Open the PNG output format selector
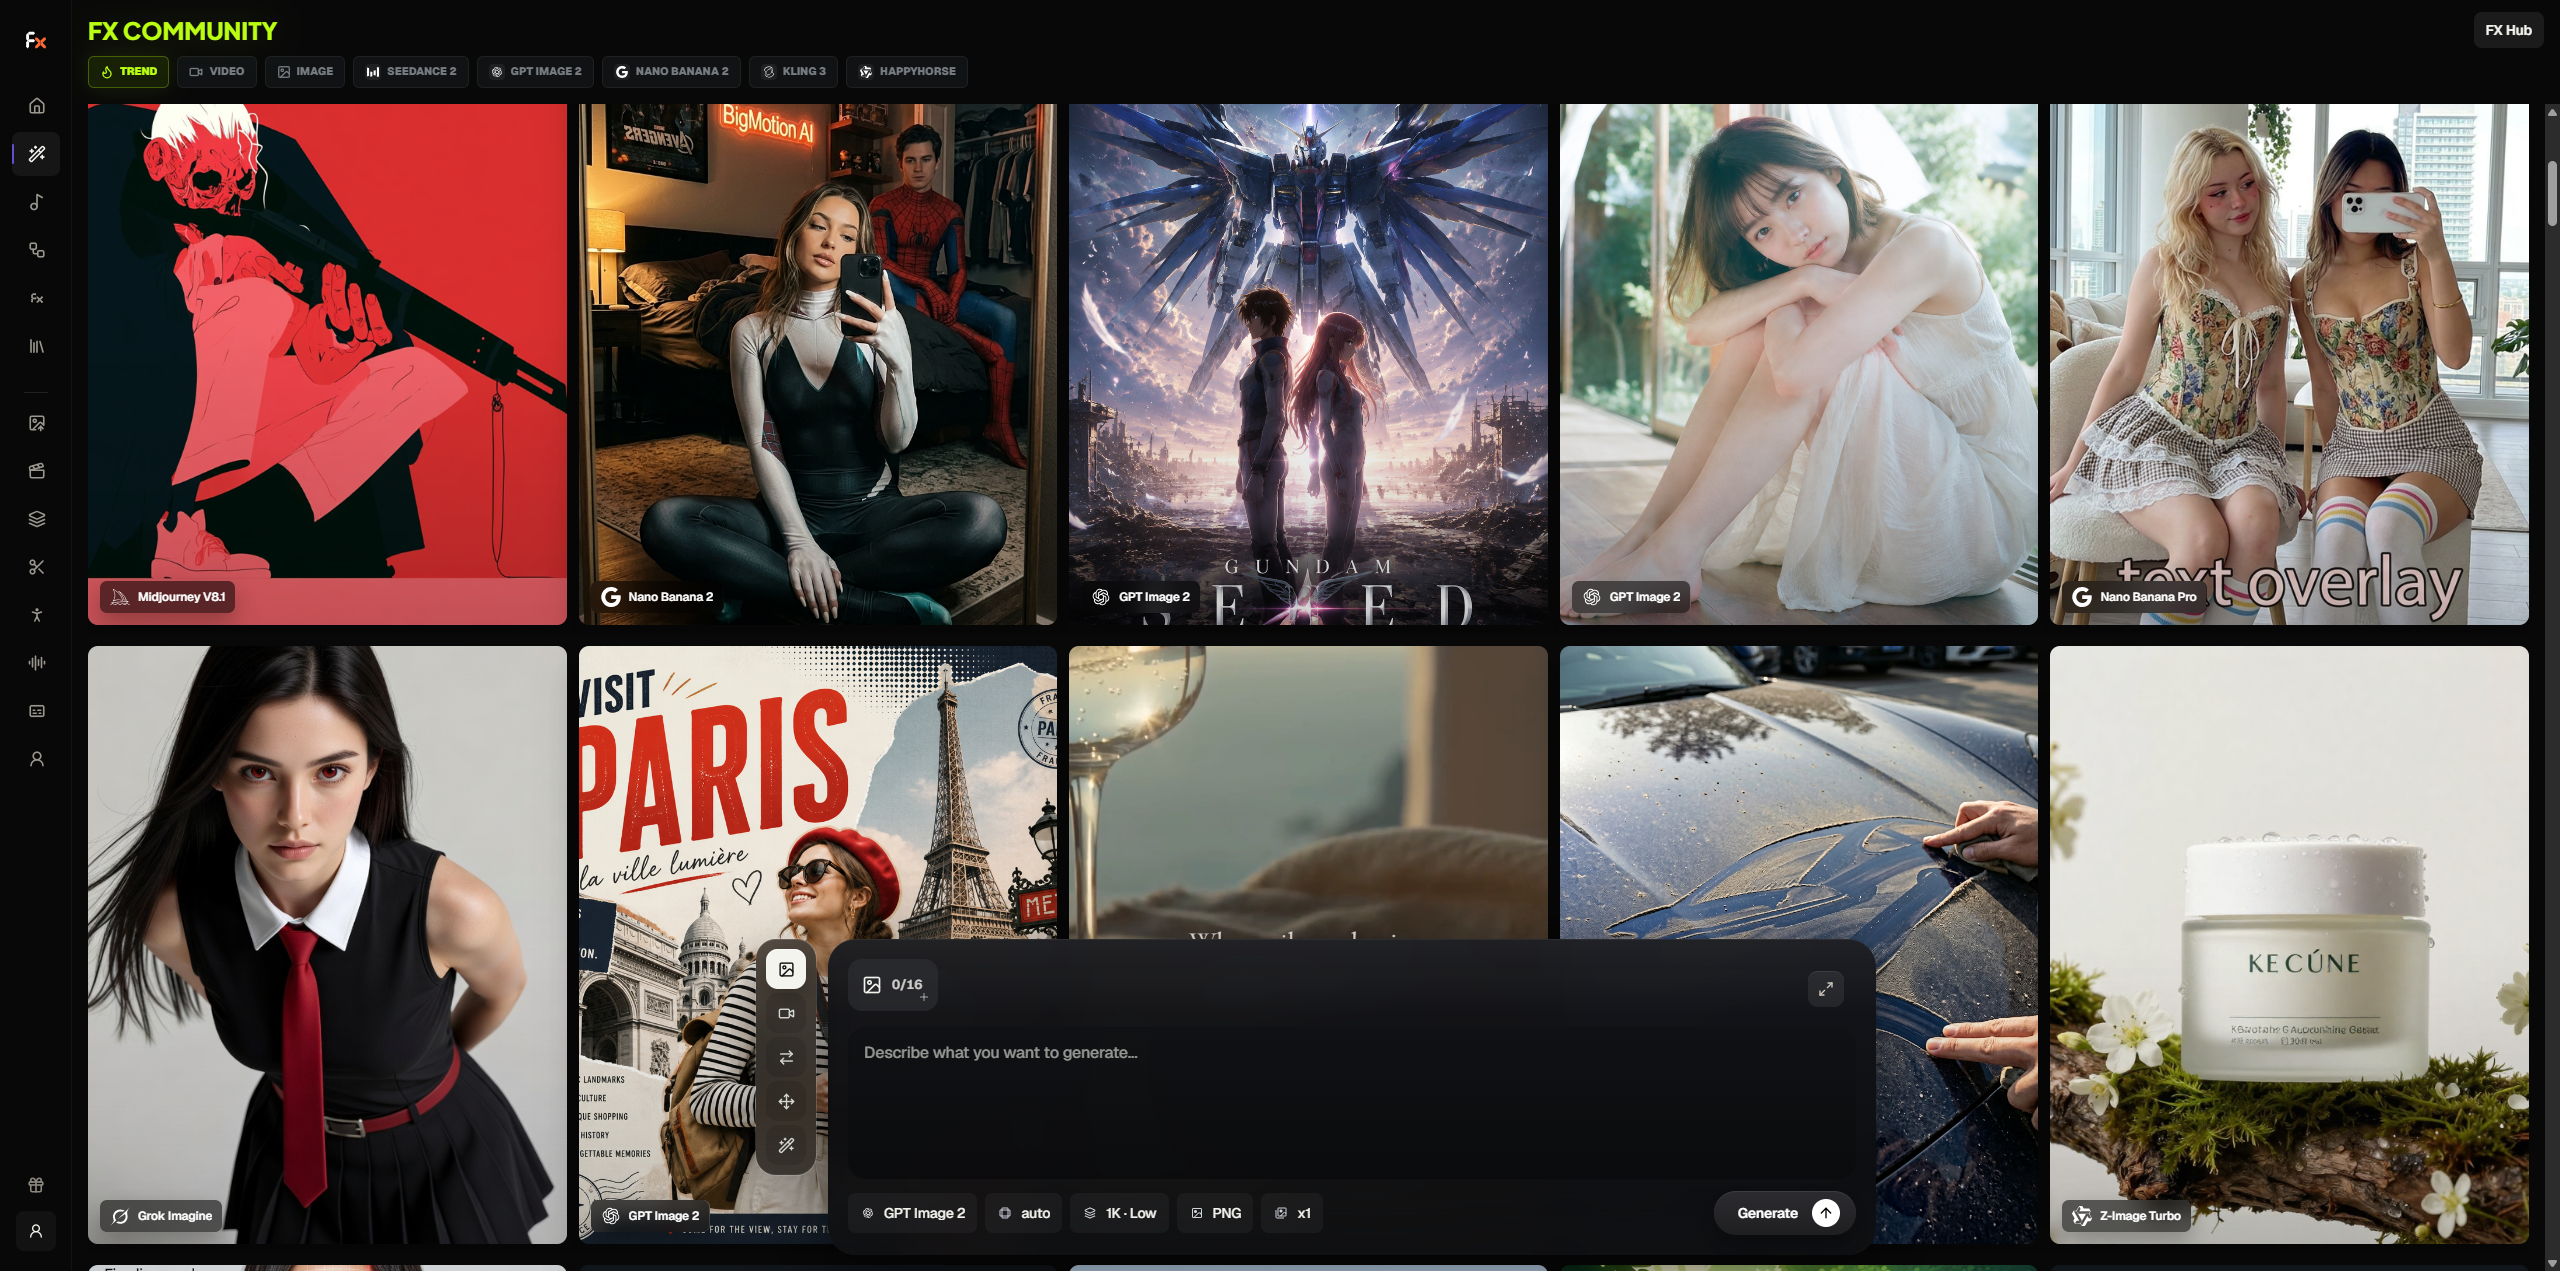2560x1271 pixels. (1215, 1213)
